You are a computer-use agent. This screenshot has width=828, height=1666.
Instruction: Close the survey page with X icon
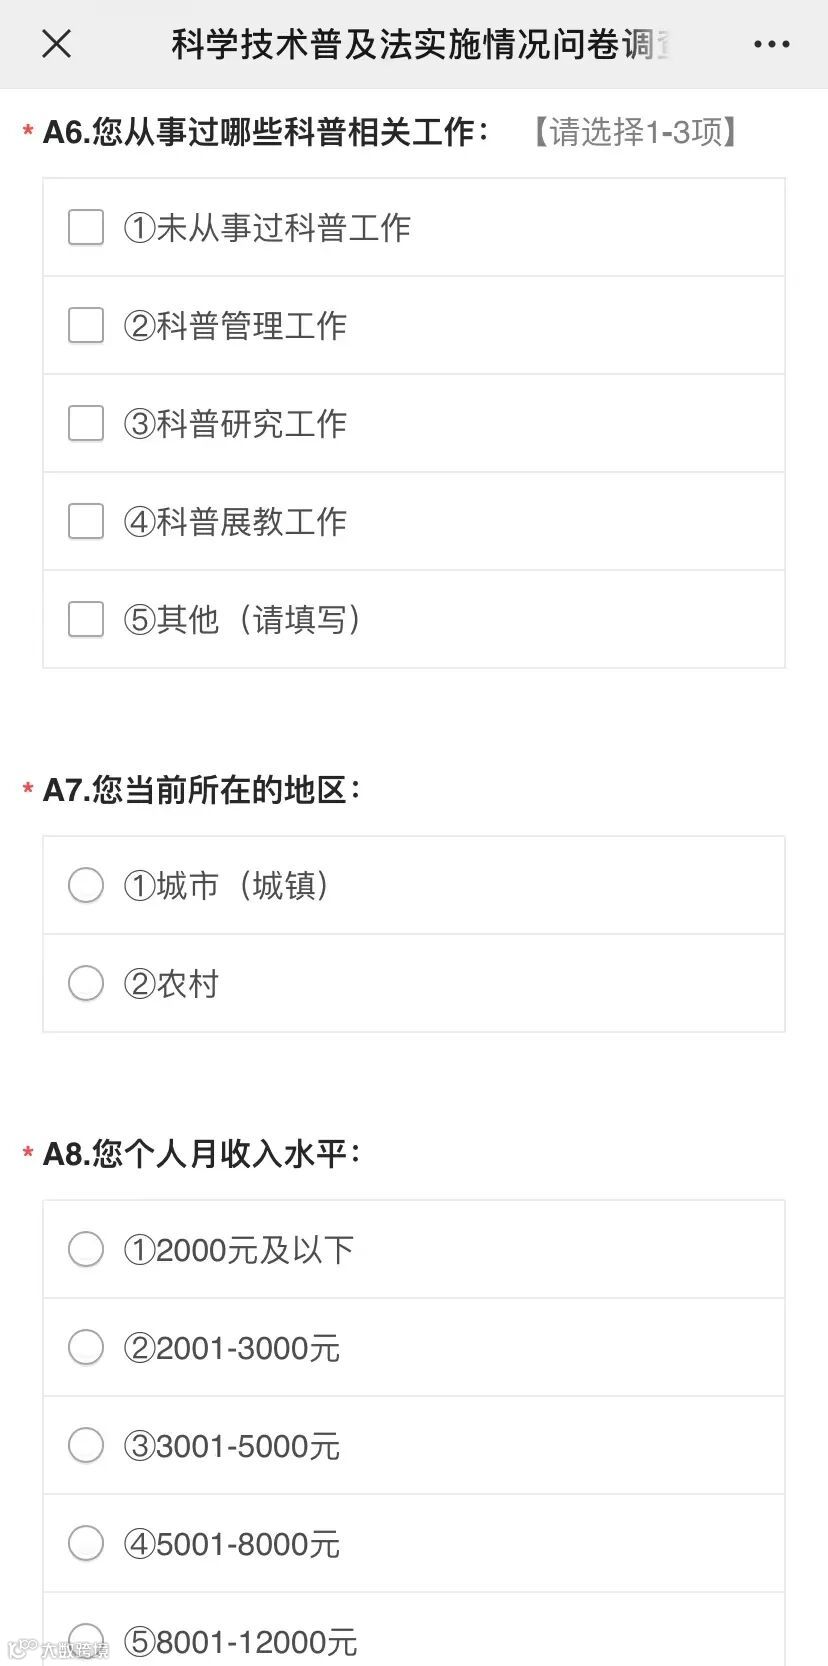click(57, 44)
